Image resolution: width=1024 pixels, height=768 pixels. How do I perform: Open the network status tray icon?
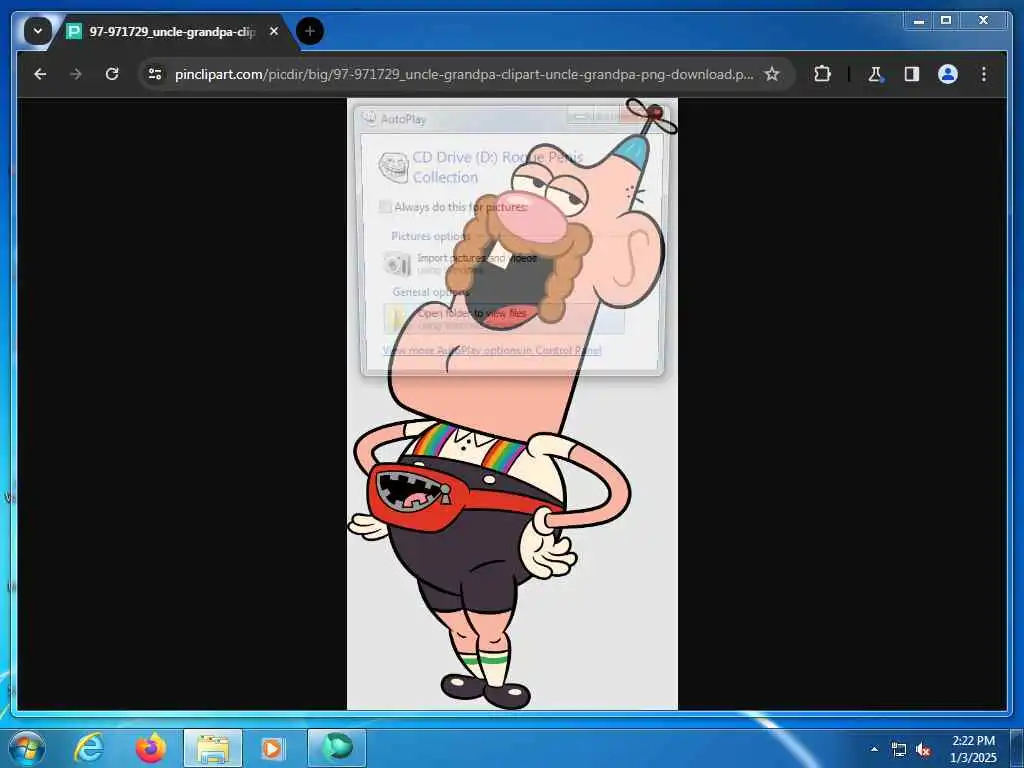pyautogui.click(x=899, y=750)
